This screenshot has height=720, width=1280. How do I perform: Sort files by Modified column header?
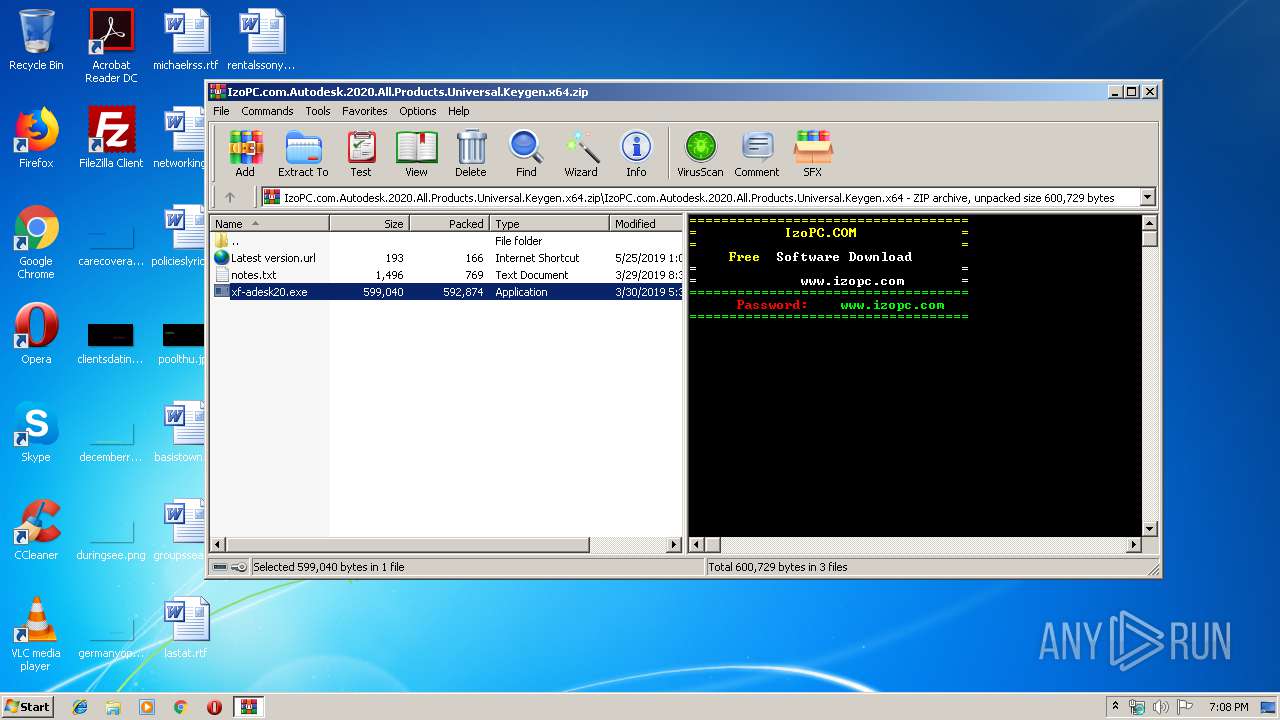[646, 224]
